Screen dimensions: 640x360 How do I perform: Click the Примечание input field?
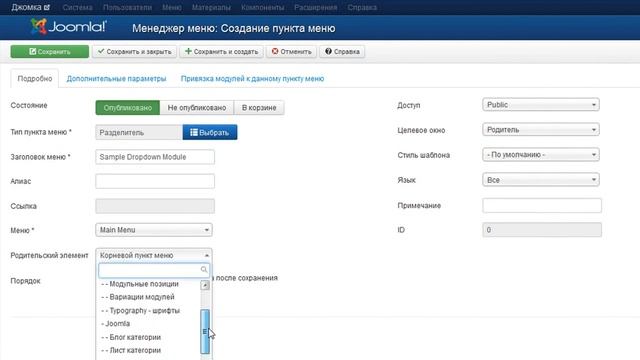[x=542, y=205]
